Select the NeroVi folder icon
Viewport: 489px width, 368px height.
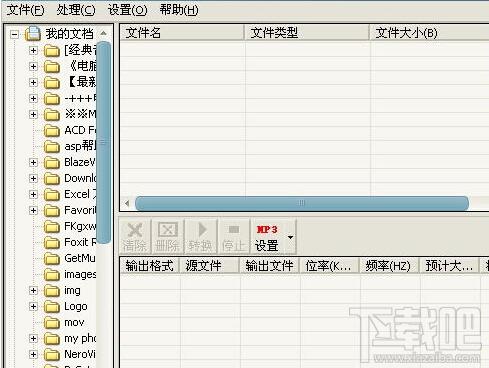[x=52, y=355]
